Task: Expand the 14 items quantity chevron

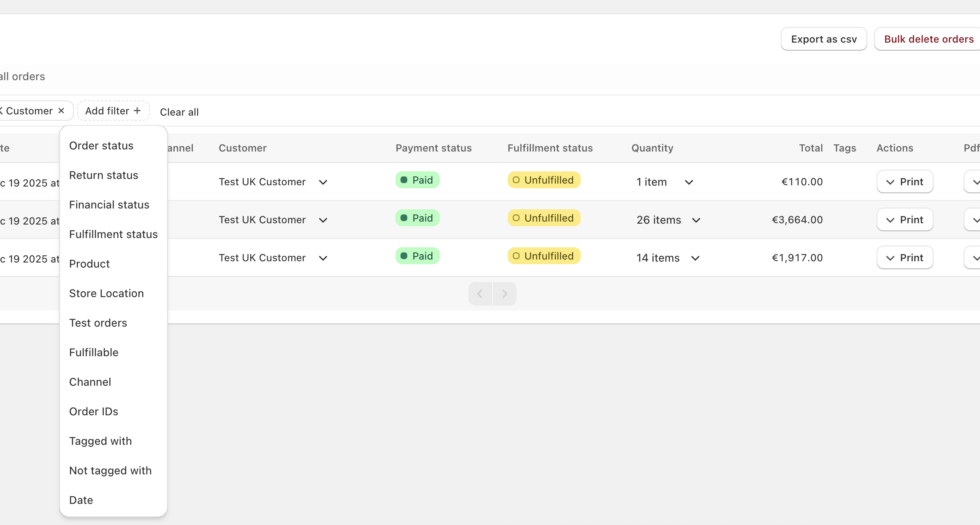Action: click(x=695, y=258)
